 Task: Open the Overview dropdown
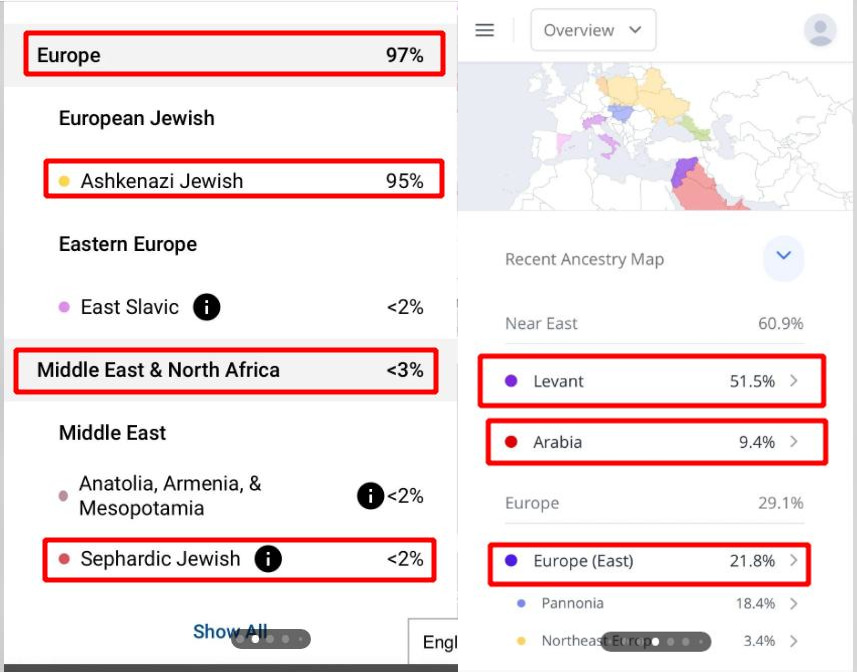[x=593, y=30]
